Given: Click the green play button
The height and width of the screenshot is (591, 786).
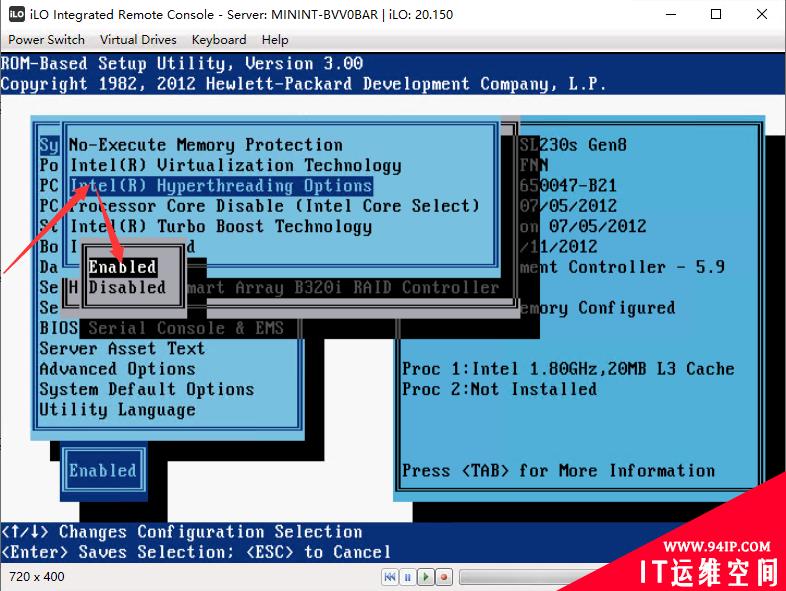Looking at the screenshot, I should pos(426,577).
